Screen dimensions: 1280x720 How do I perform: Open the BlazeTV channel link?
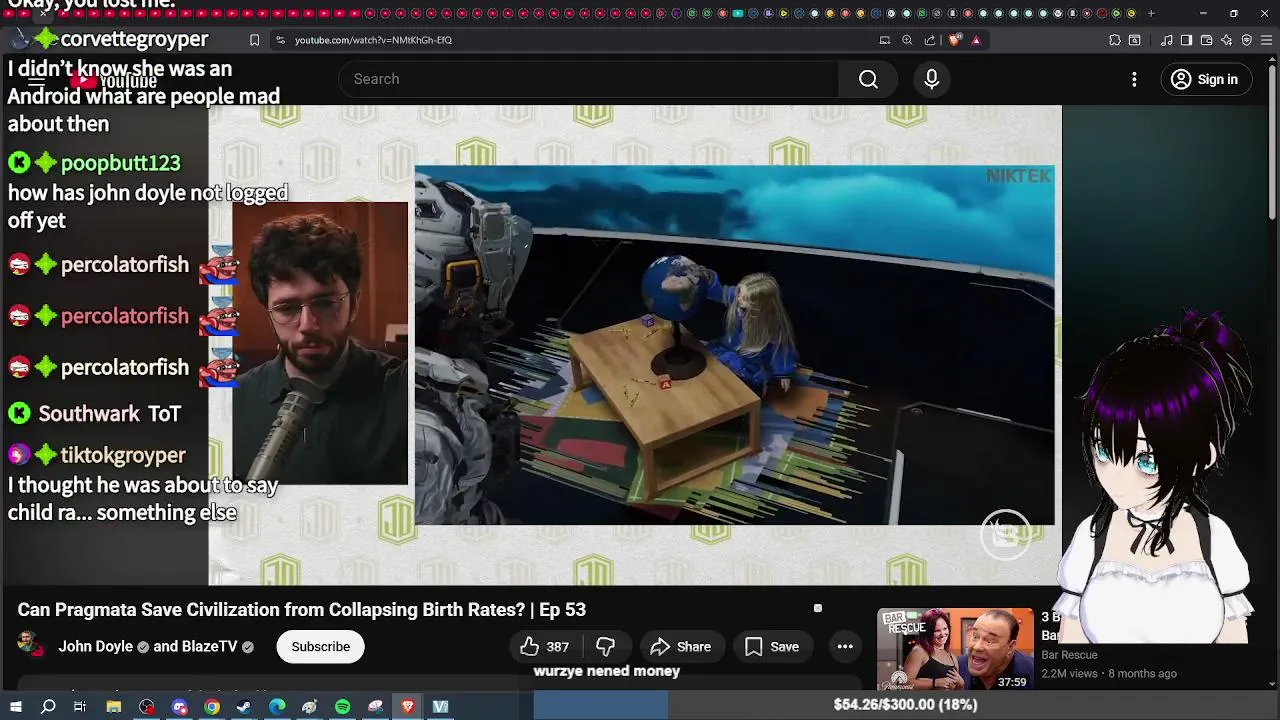tap(209, 647)
